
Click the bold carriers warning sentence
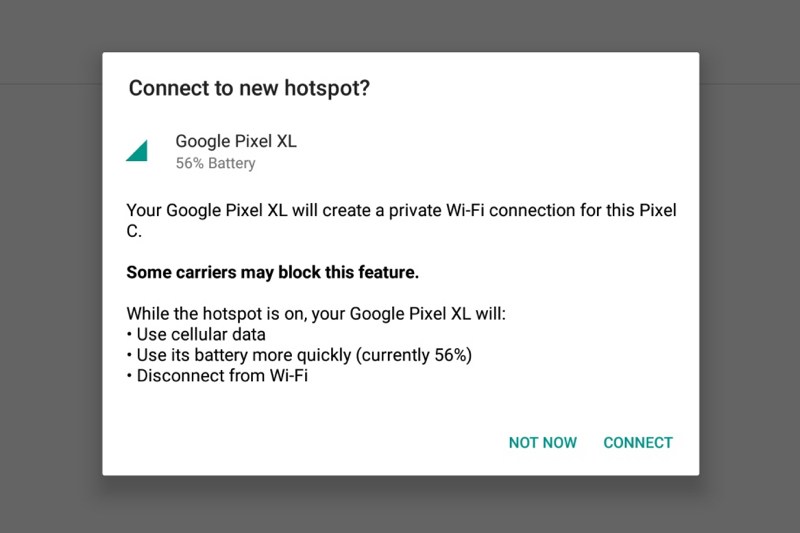point(272,272)
